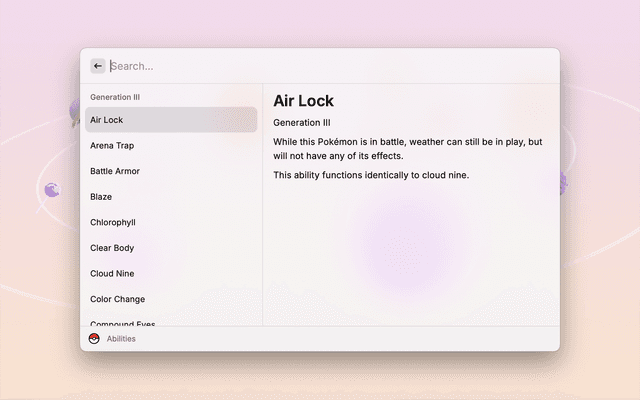Click Generation III text in detail pane

[x=302, y=123]
